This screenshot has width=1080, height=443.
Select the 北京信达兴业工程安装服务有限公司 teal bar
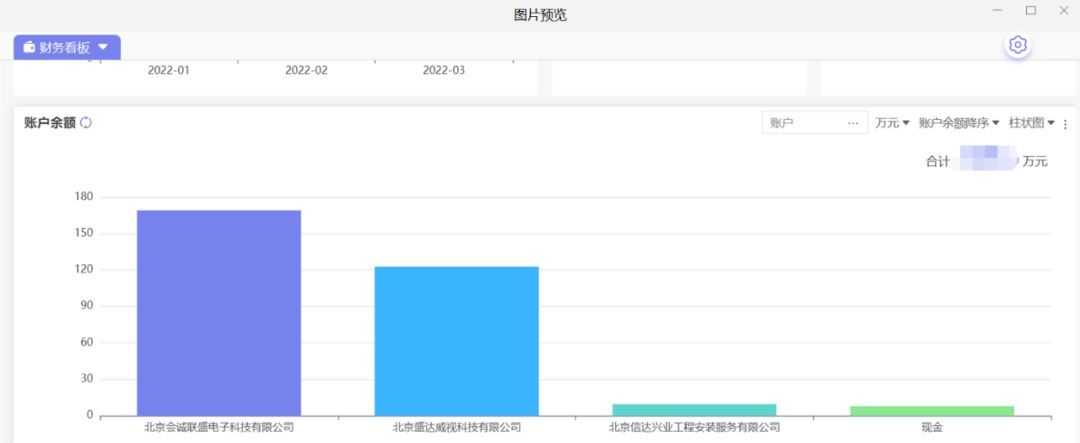[x=694, y=410]
